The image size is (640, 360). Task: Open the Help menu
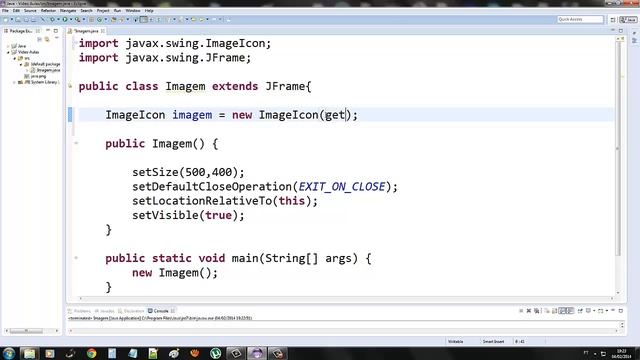(x=149, y=11)
